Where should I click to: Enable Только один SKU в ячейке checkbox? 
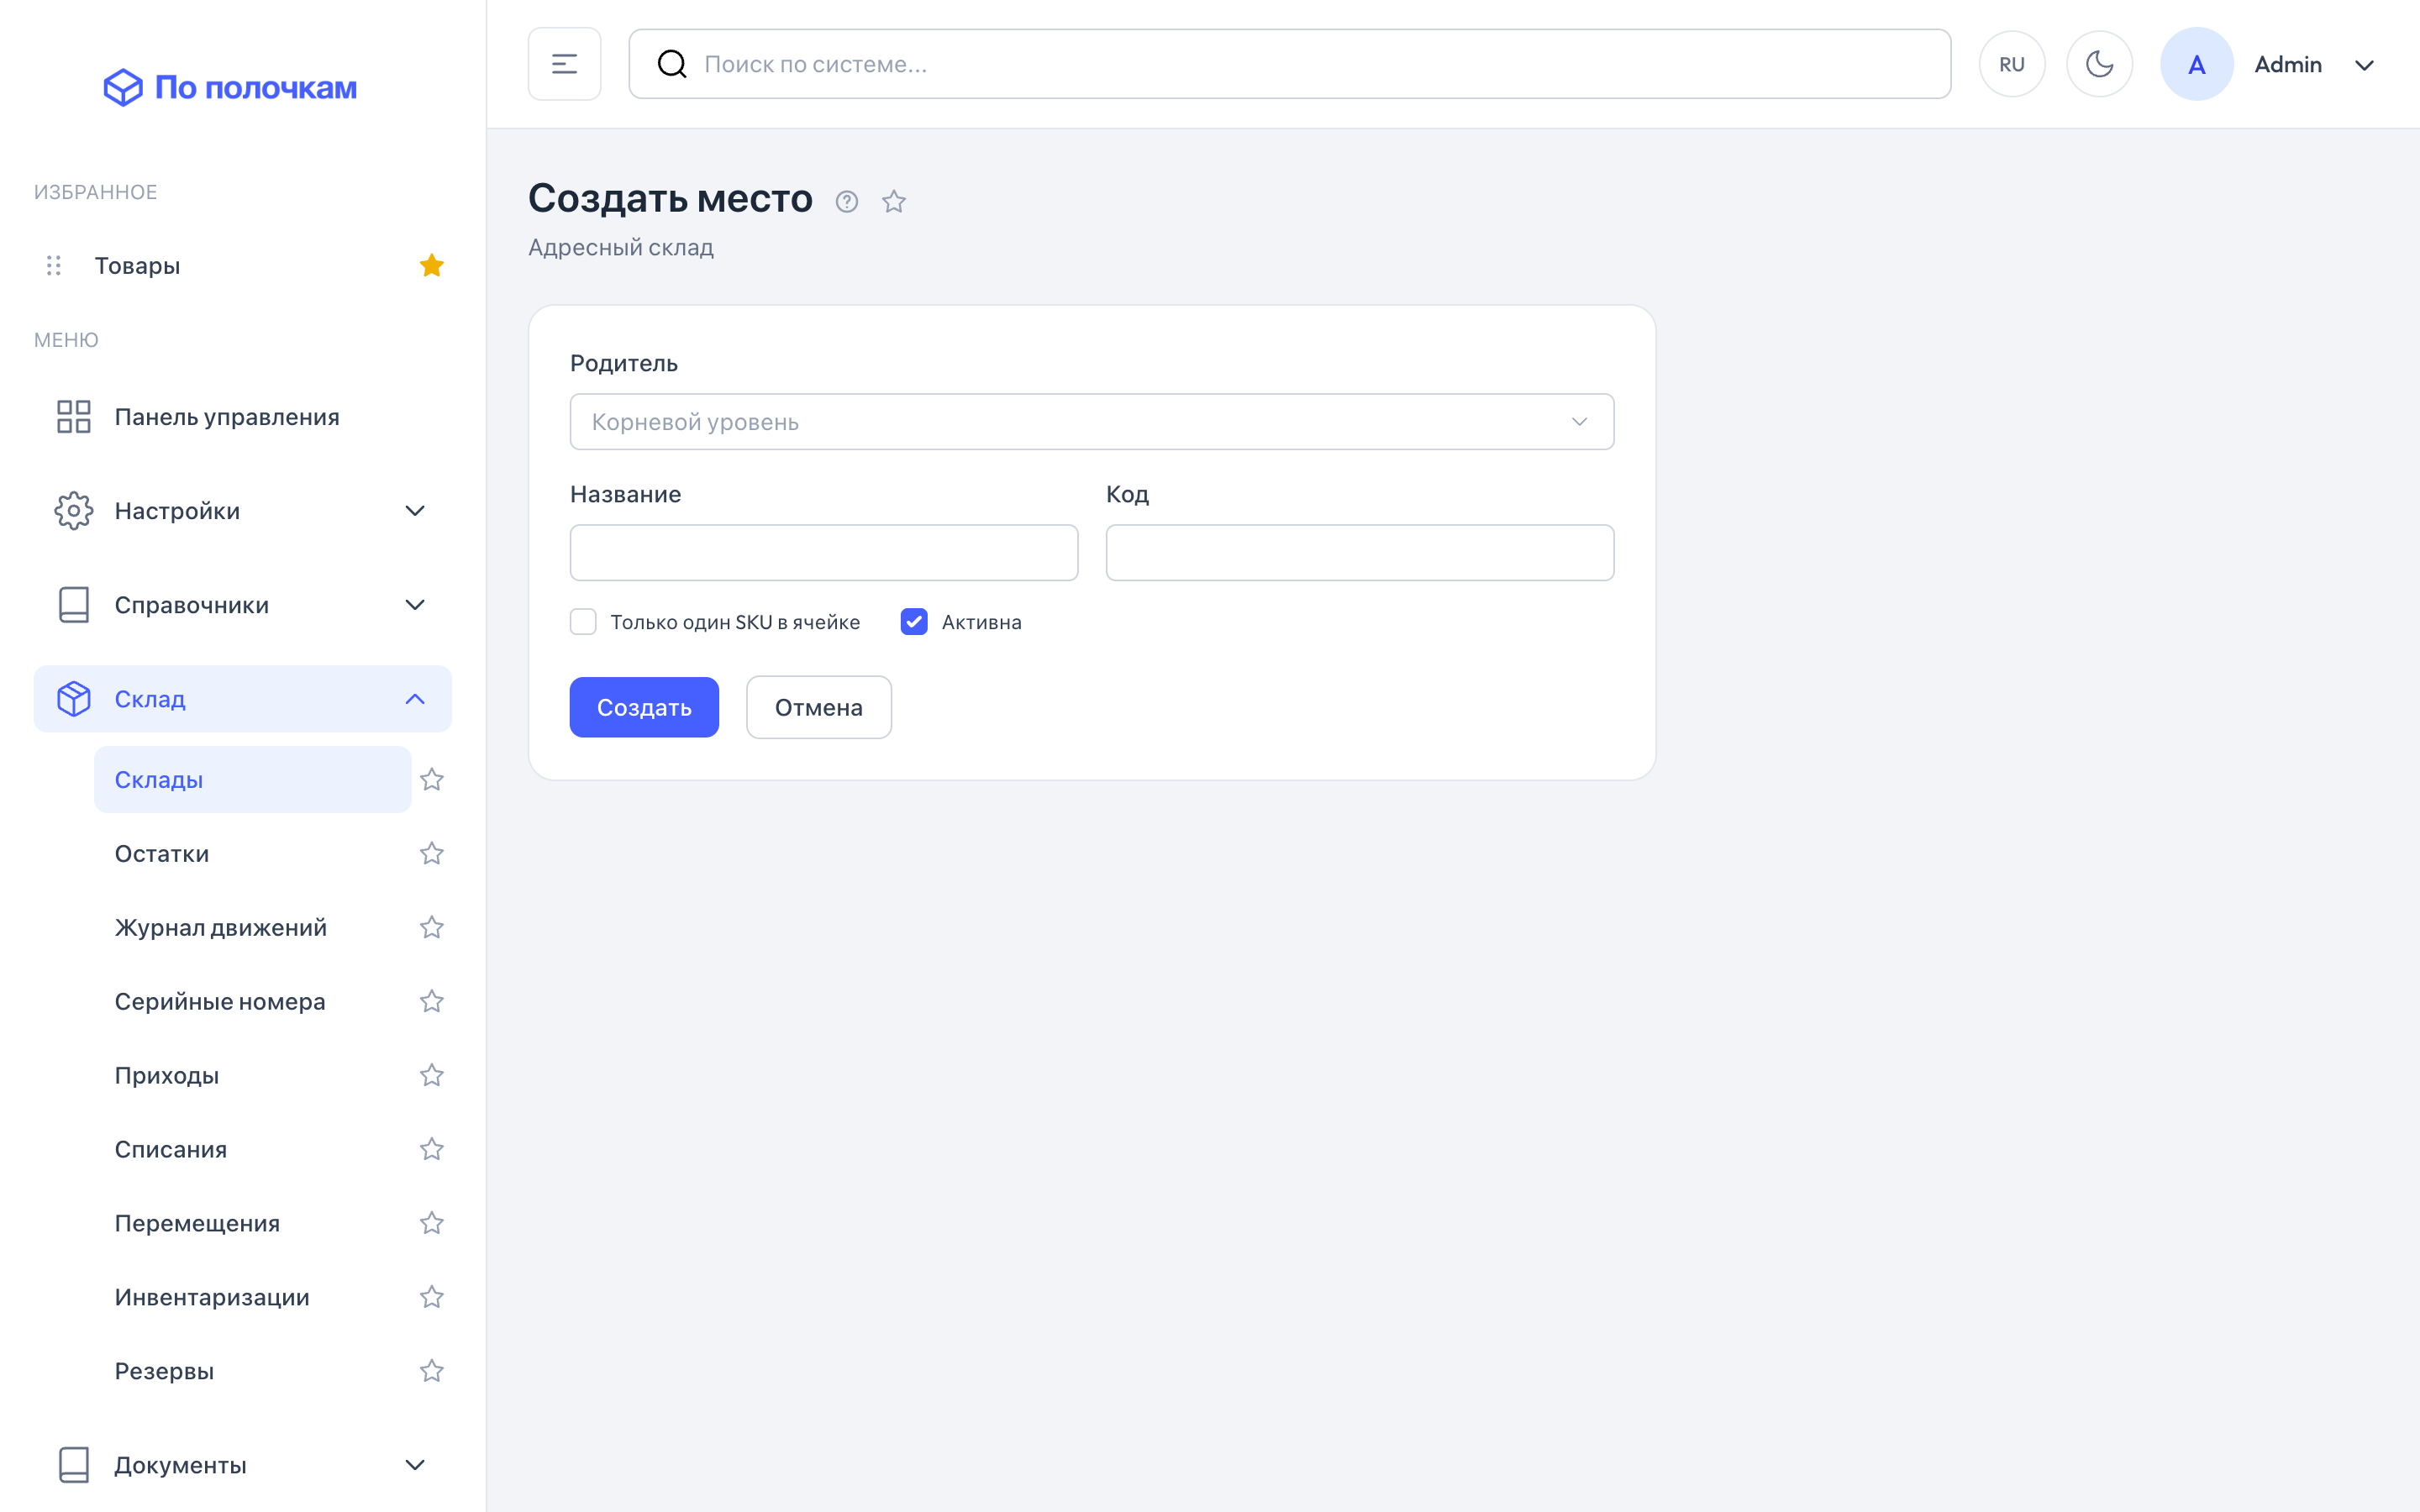click(x=583, y=622)
